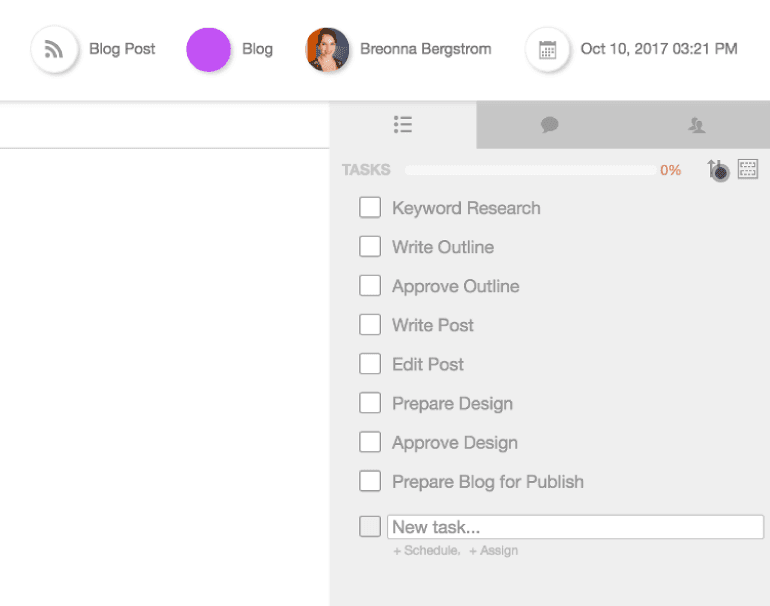Check off the Keyword Research task
This screenshot has height=606, width=770.
(x=370, y=208)
